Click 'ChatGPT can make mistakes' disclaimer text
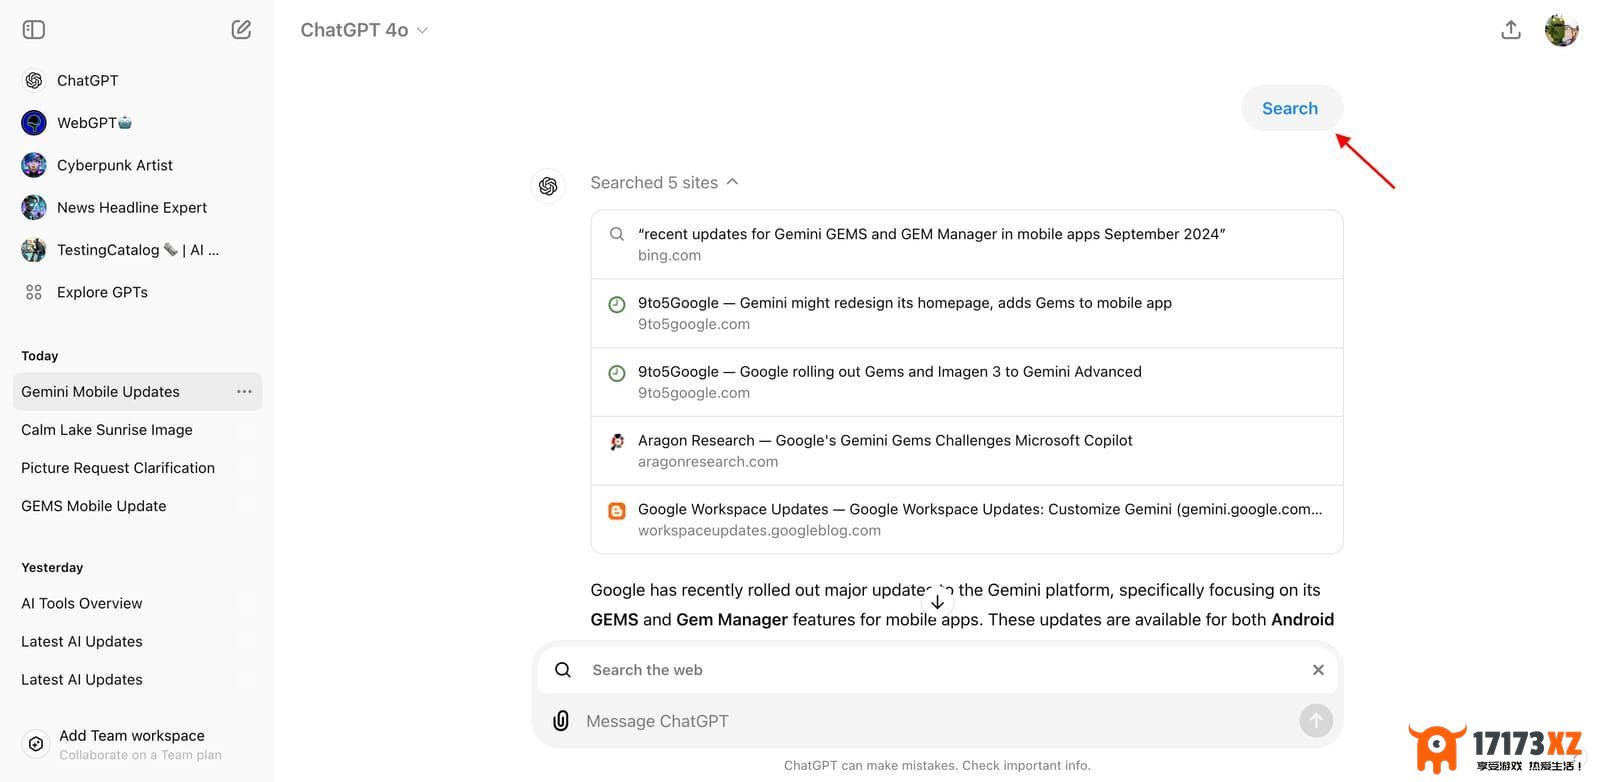This screenshot has height=782, width=1600. (937, 765)
